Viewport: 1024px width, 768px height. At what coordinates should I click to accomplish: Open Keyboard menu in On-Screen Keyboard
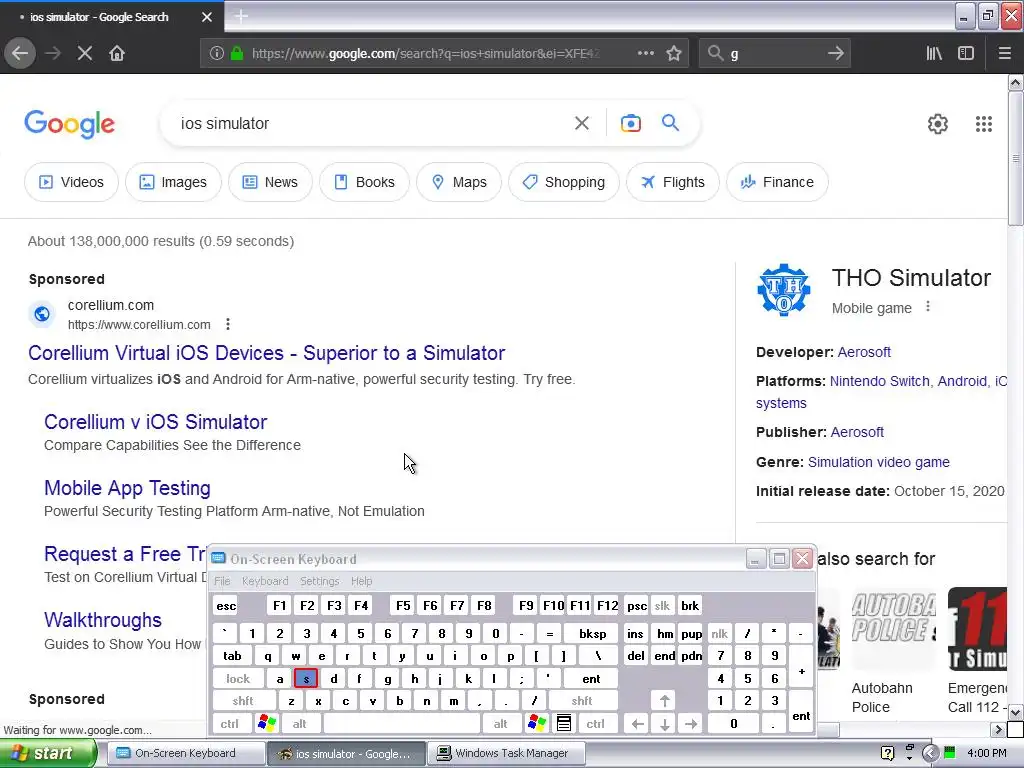pos(264,581)
